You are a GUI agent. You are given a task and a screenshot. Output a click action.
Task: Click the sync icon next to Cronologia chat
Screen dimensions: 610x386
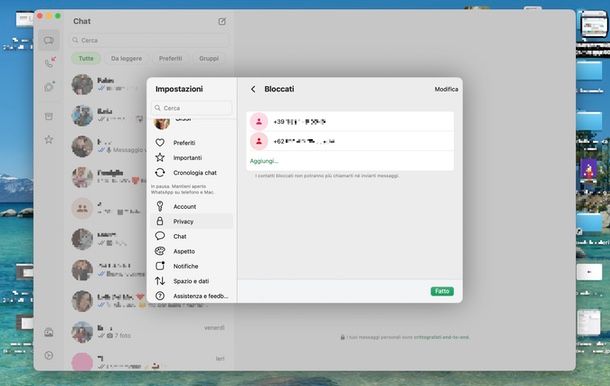(x=160, y=172)
